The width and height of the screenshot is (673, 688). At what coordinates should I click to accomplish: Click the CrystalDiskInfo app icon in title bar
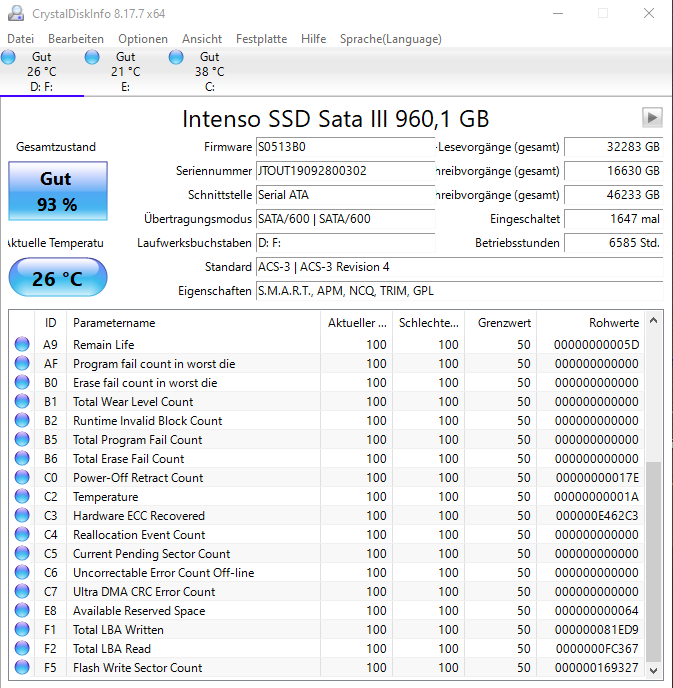tap(16, 14)
